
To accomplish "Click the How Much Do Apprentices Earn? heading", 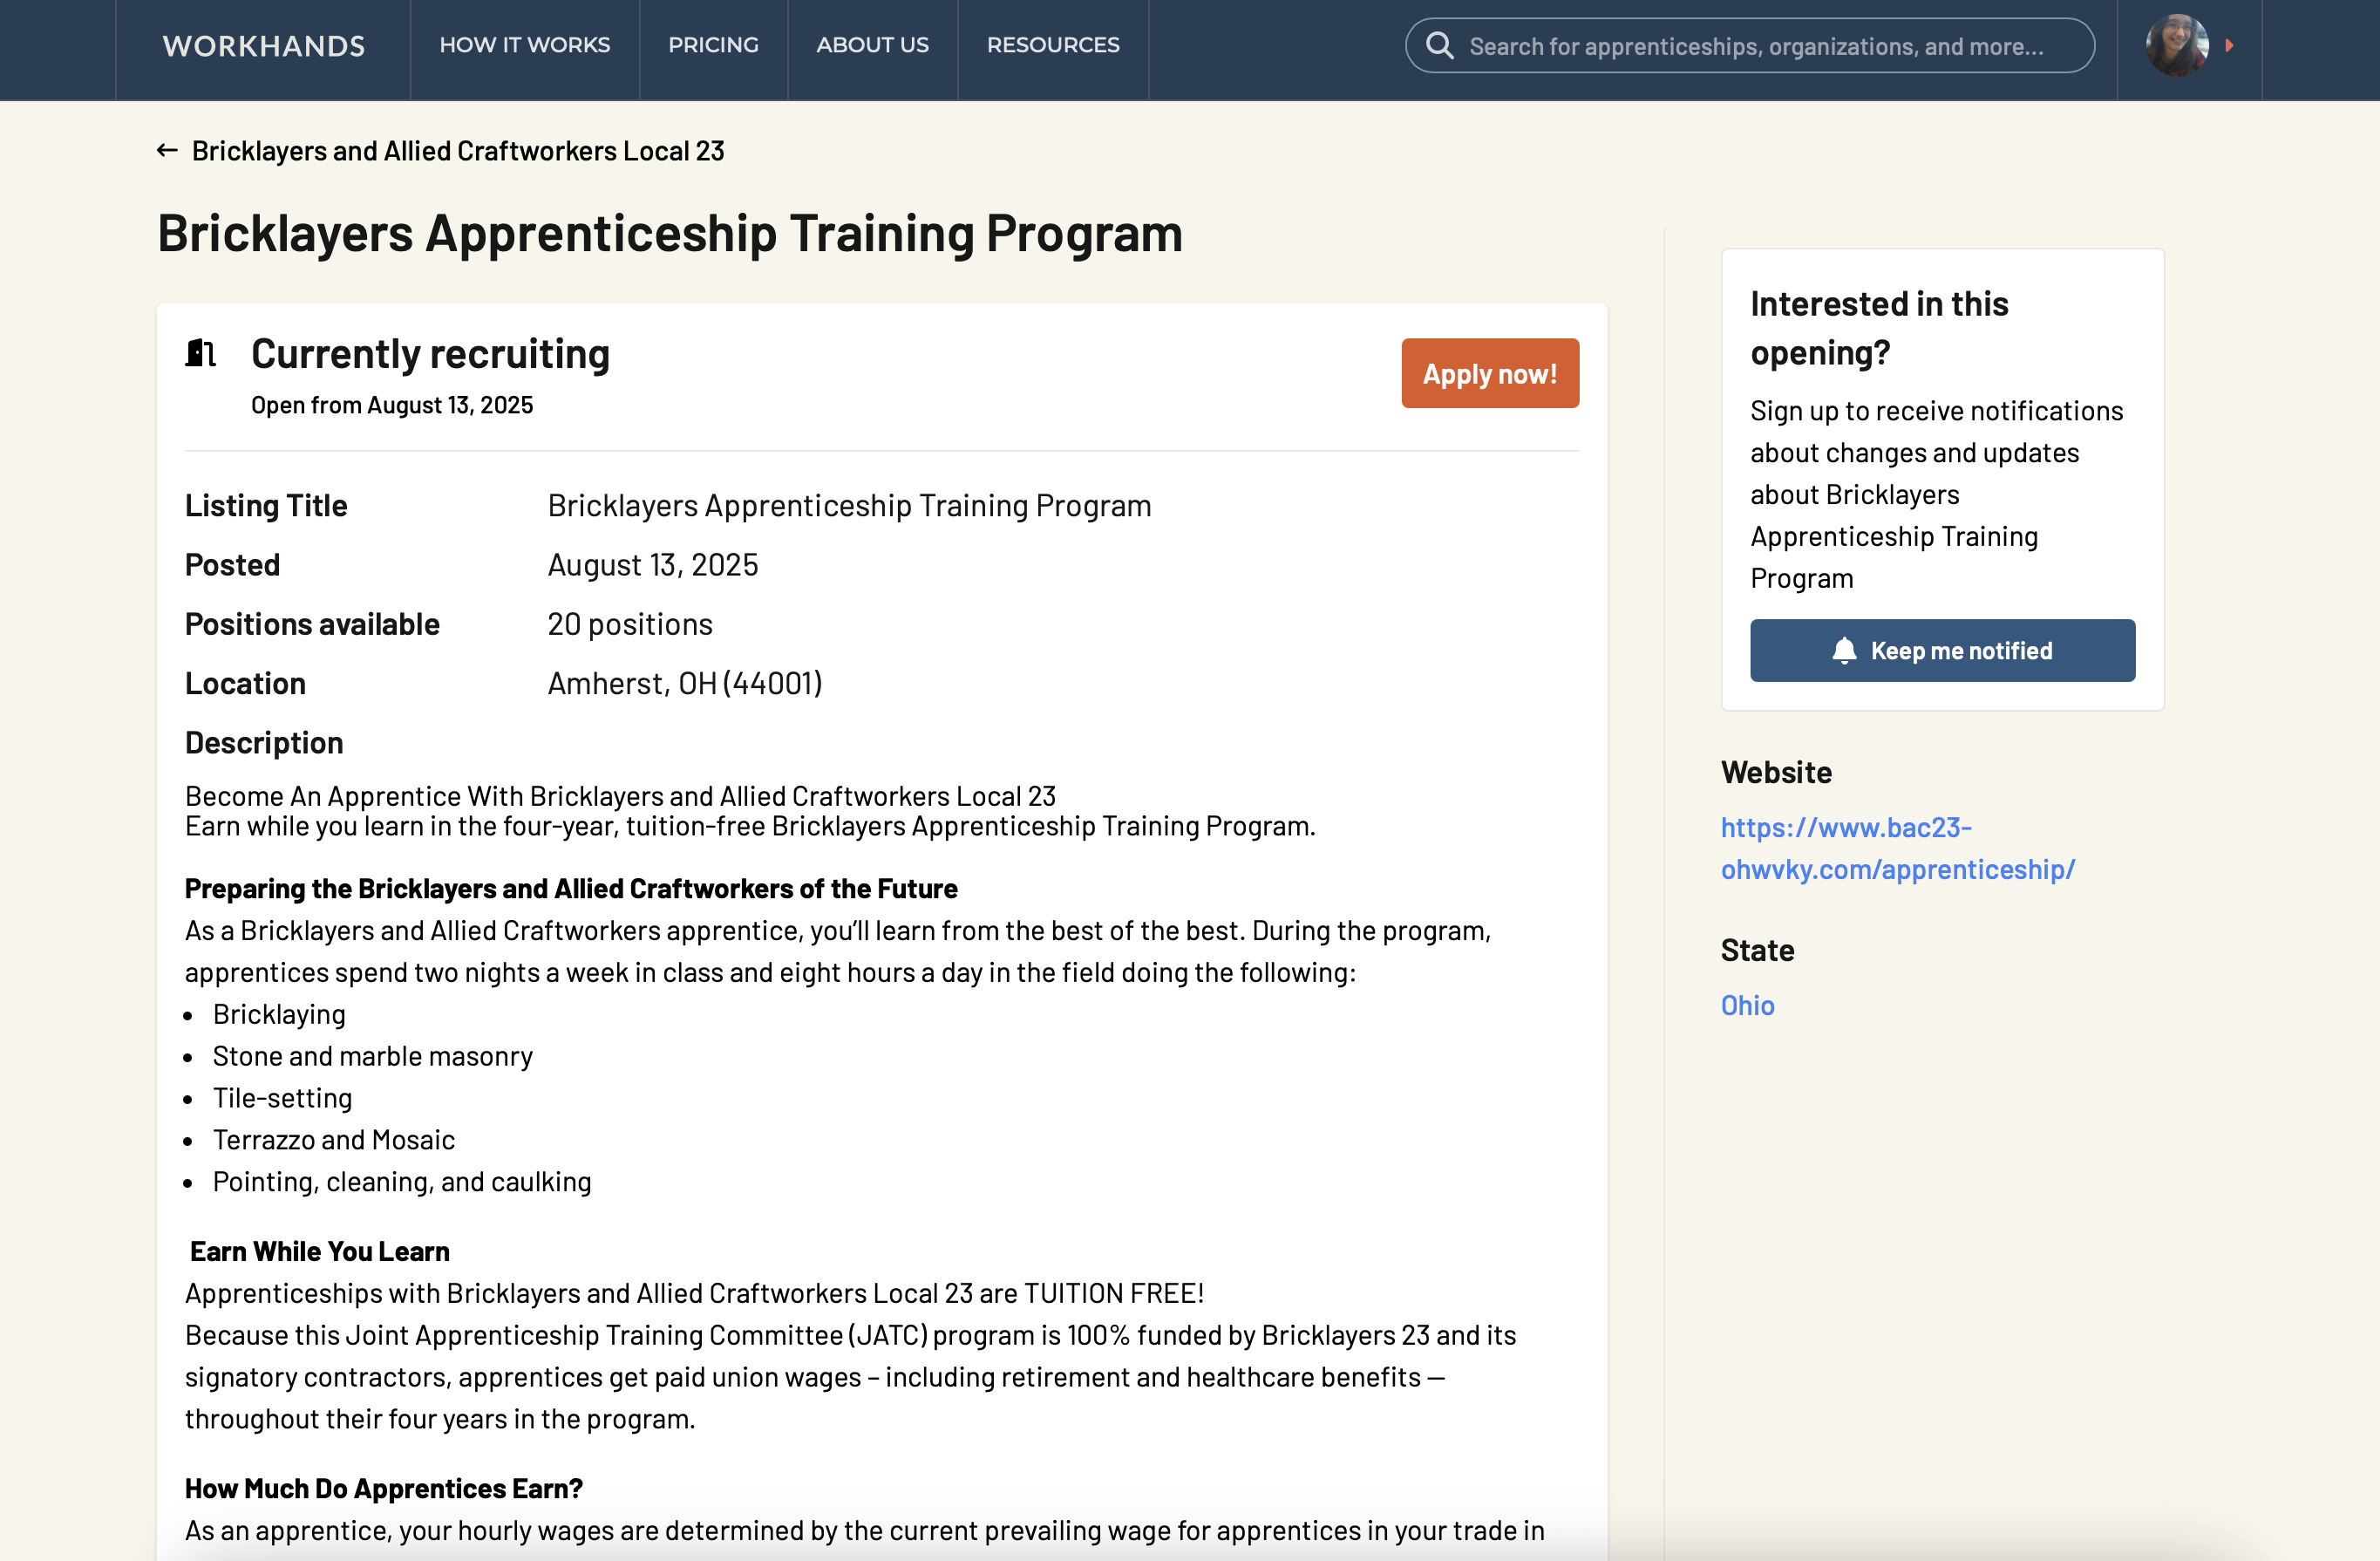I will pos(384,1488).
